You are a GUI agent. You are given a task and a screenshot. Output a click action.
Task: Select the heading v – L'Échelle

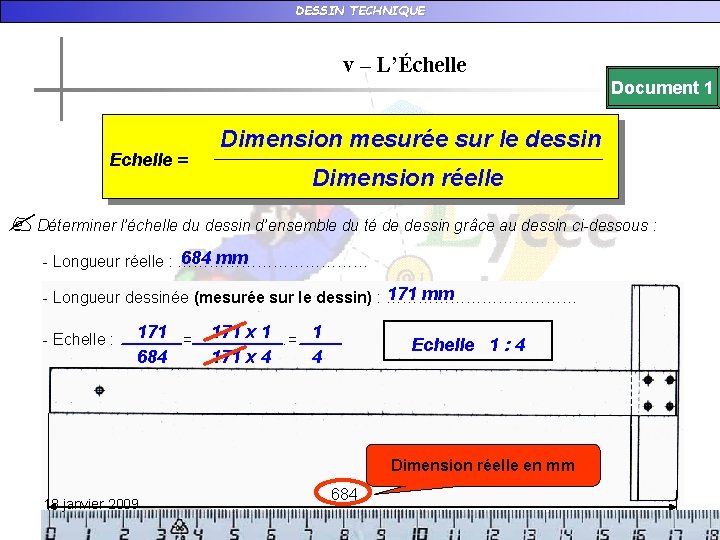click(405, 65)
